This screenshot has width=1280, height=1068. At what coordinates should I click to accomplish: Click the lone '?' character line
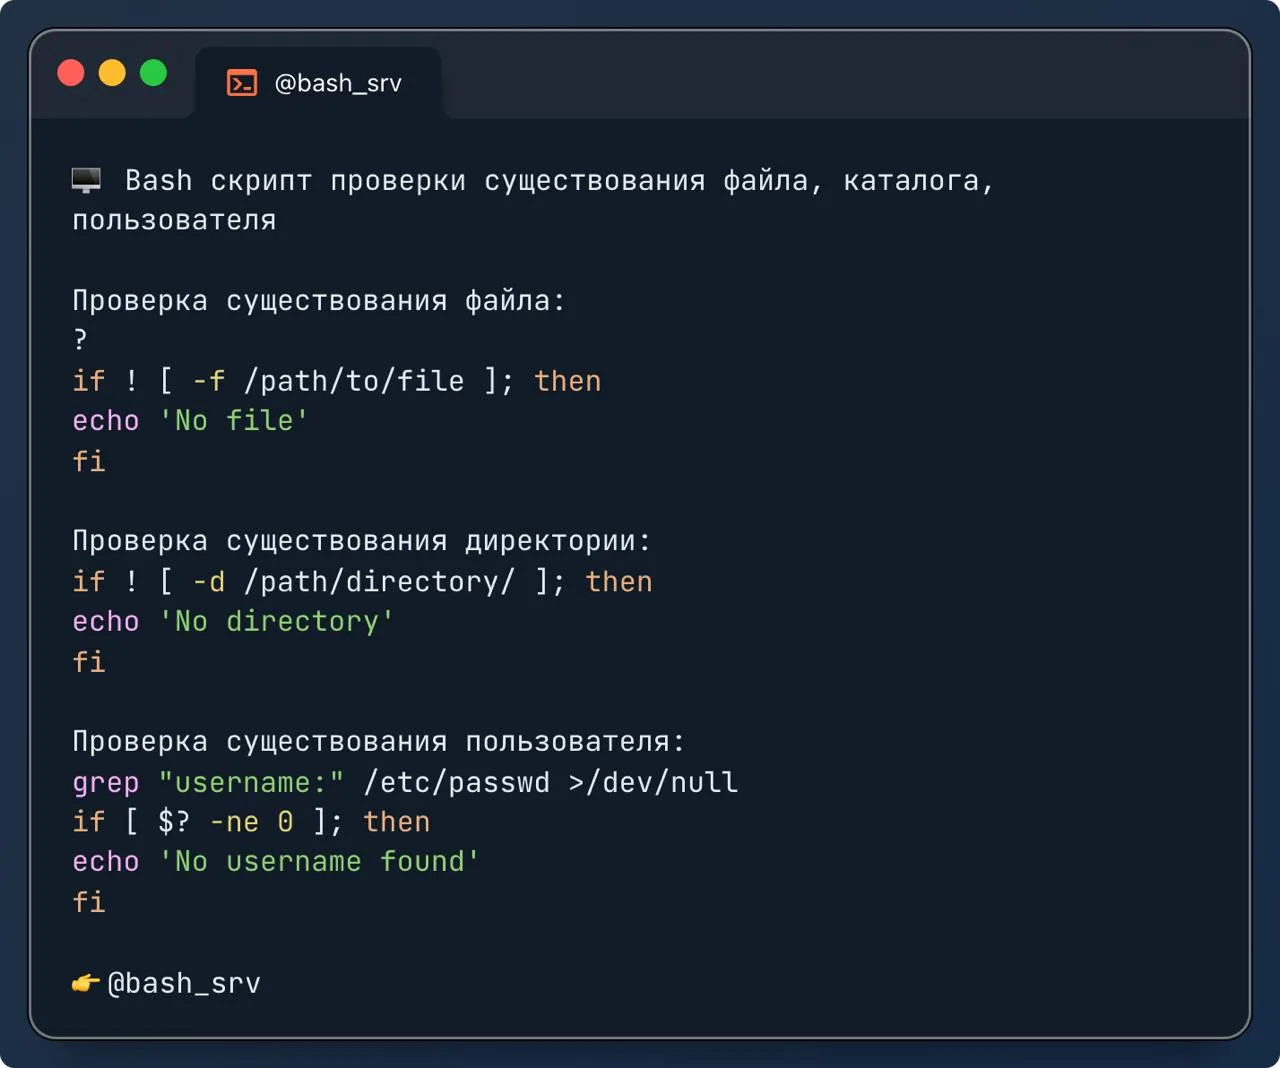coord(80,340)
